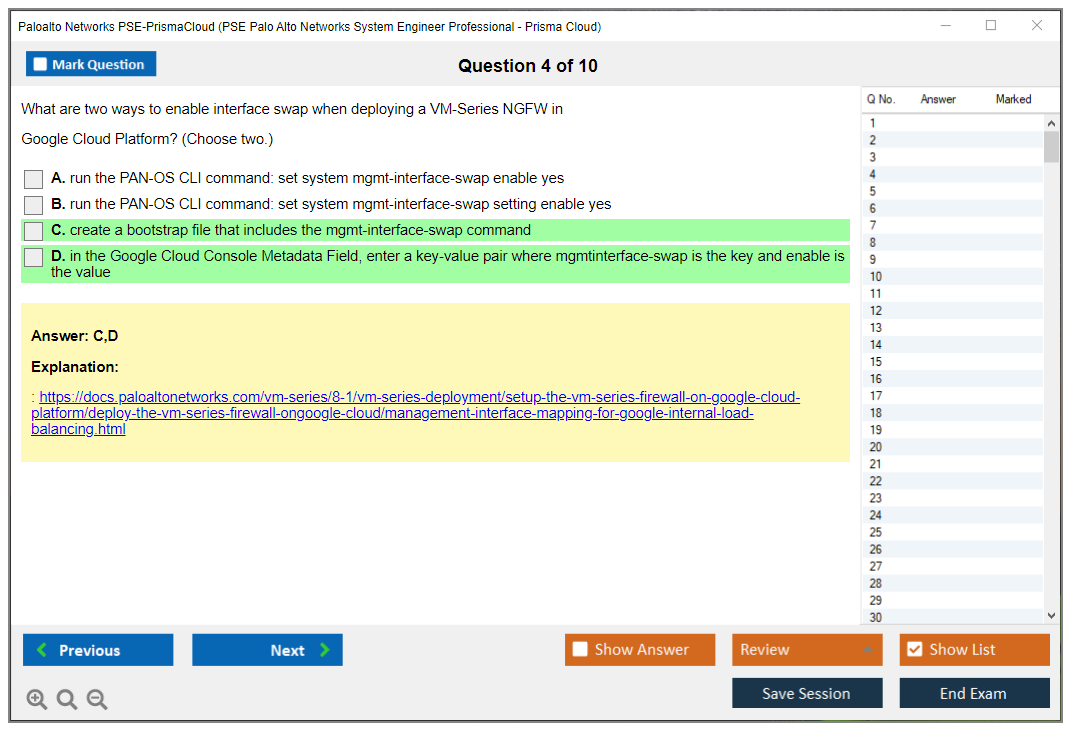
Task: Click the green left arrow on Previous
Action: (x=42, y=650)
